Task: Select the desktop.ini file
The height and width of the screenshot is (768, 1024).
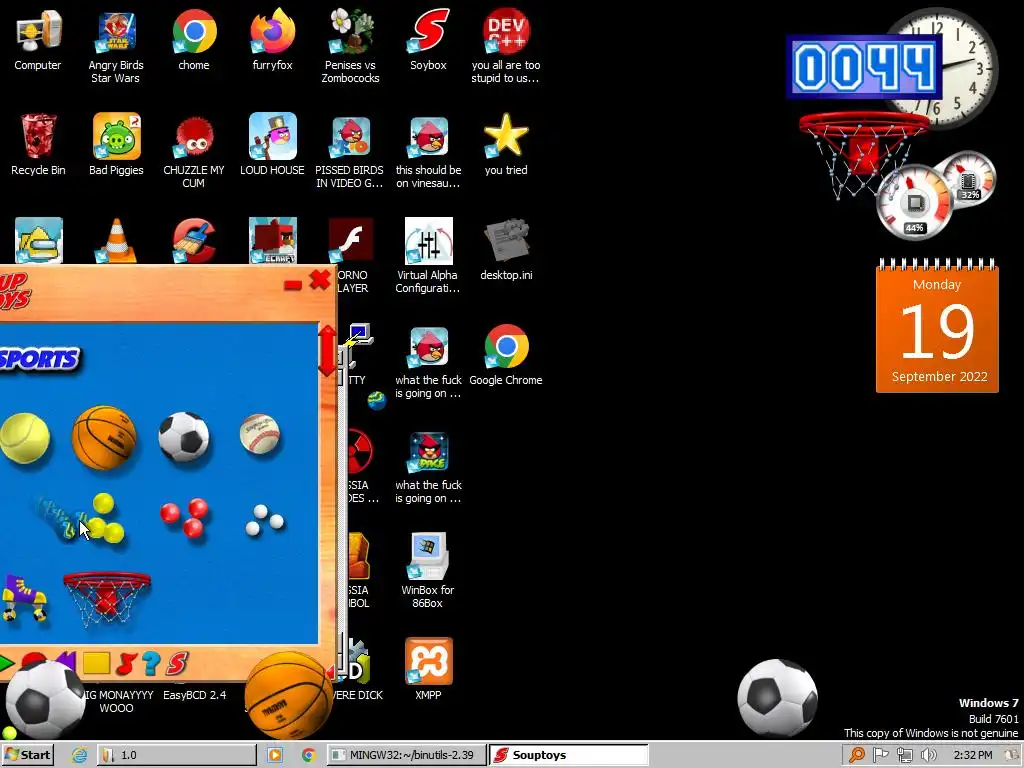Action: [x=506, y=250]
